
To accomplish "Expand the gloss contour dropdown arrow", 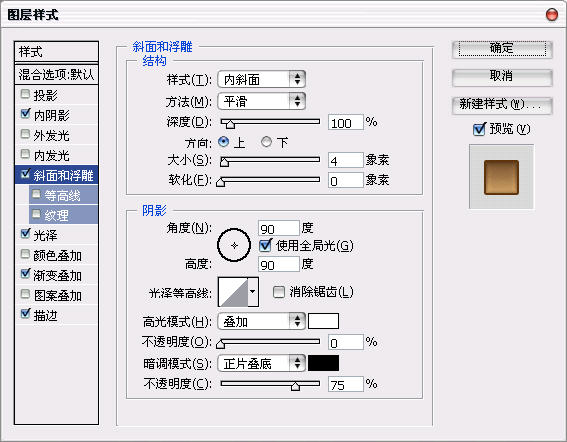I will click(x=253, y=292).
